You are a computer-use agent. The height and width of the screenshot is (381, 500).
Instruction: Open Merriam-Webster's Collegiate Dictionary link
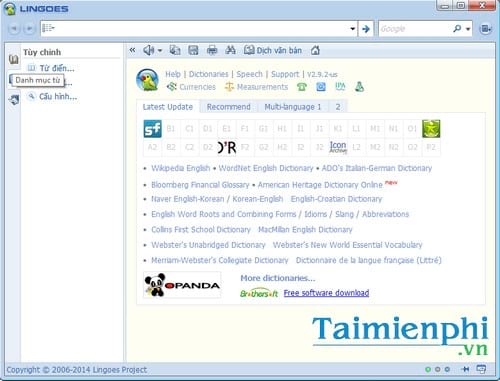[220, 260]
